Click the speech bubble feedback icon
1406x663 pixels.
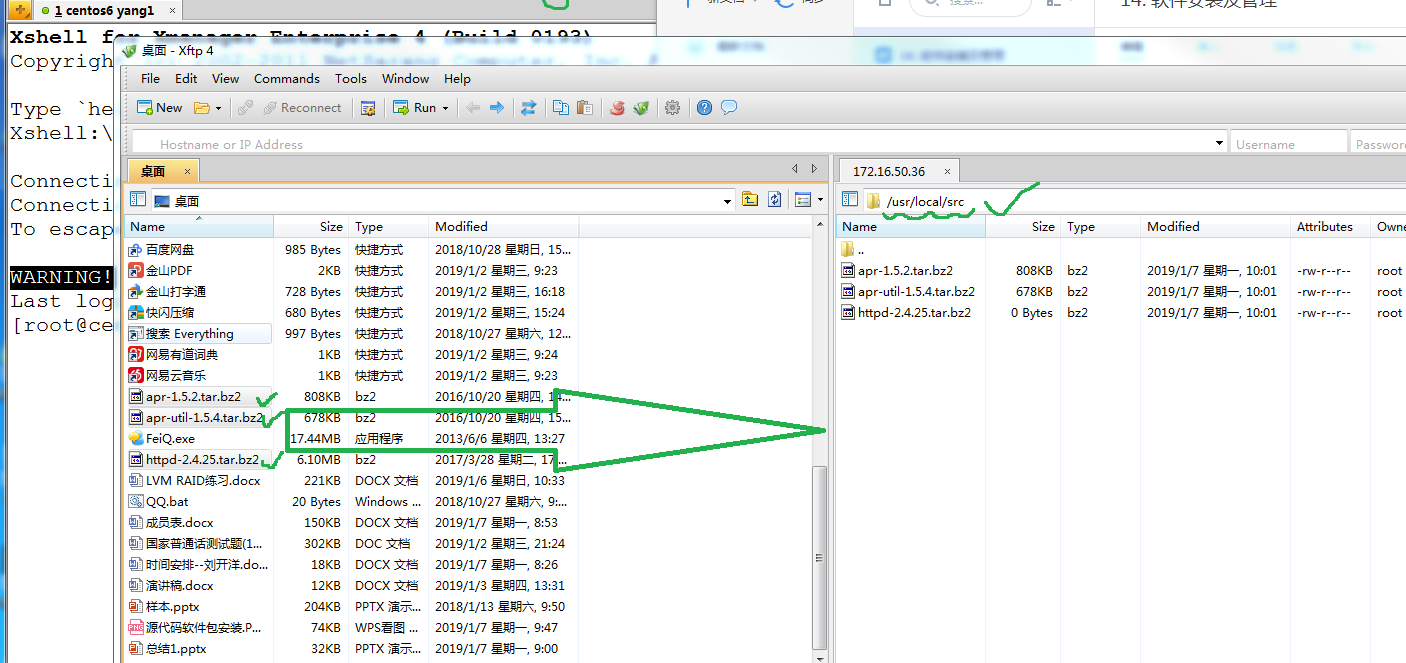click(x=729, y=108)
